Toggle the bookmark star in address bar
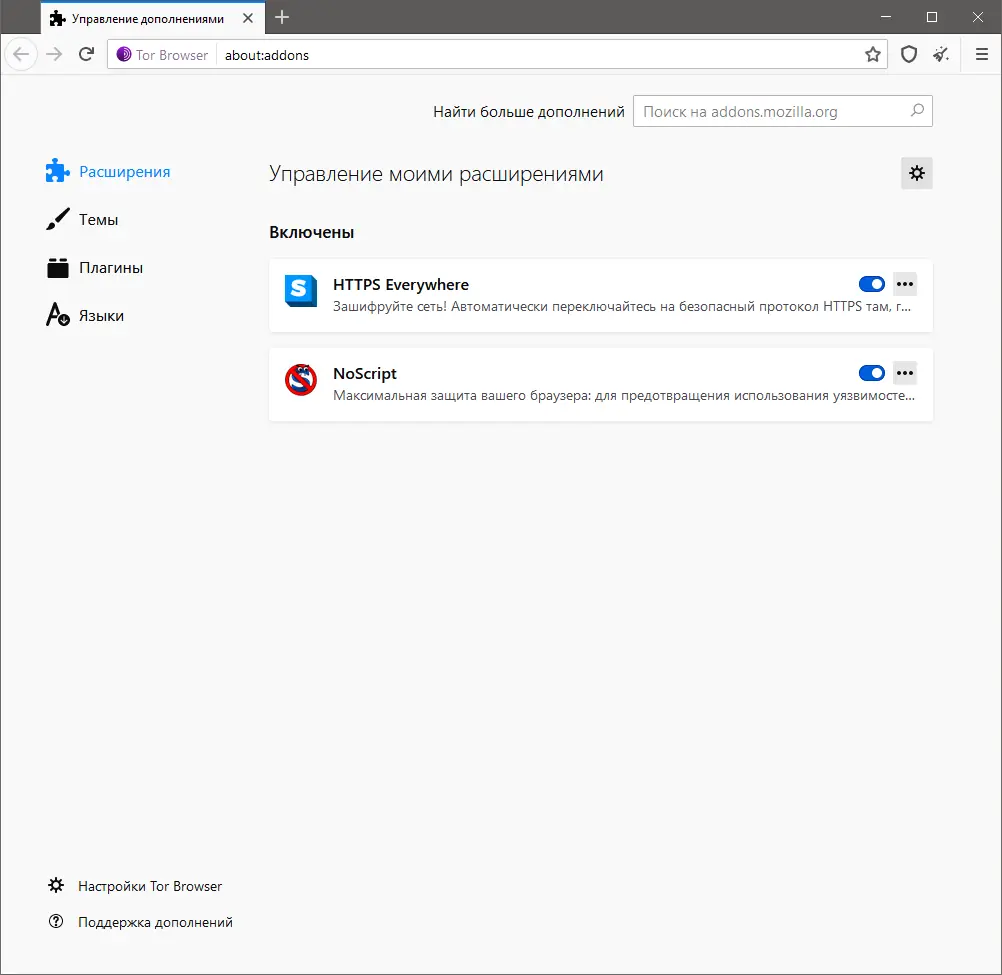The image size is (1002, 975). click(x=874, y=54)
